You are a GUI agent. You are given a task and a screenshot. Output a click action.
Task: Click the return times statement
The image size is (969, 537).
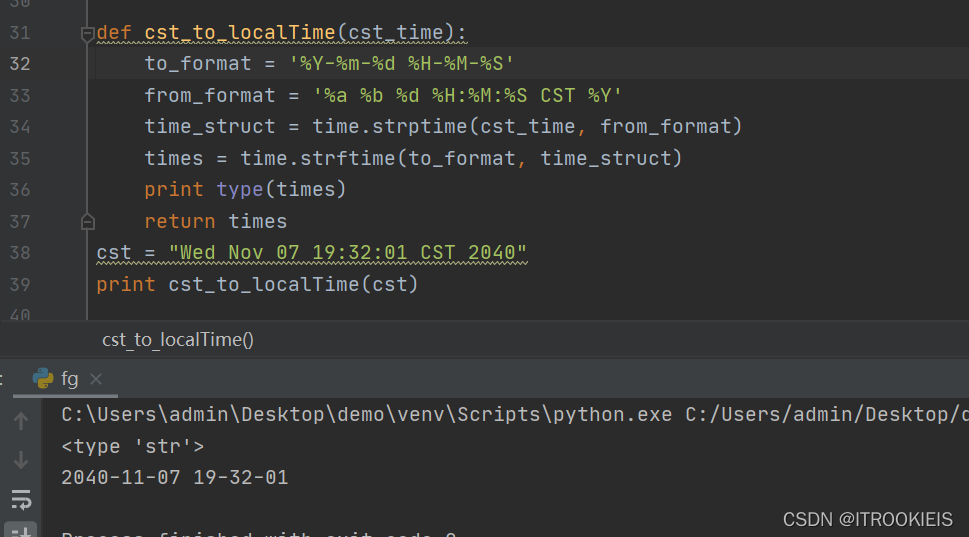[x=216, y=222]
